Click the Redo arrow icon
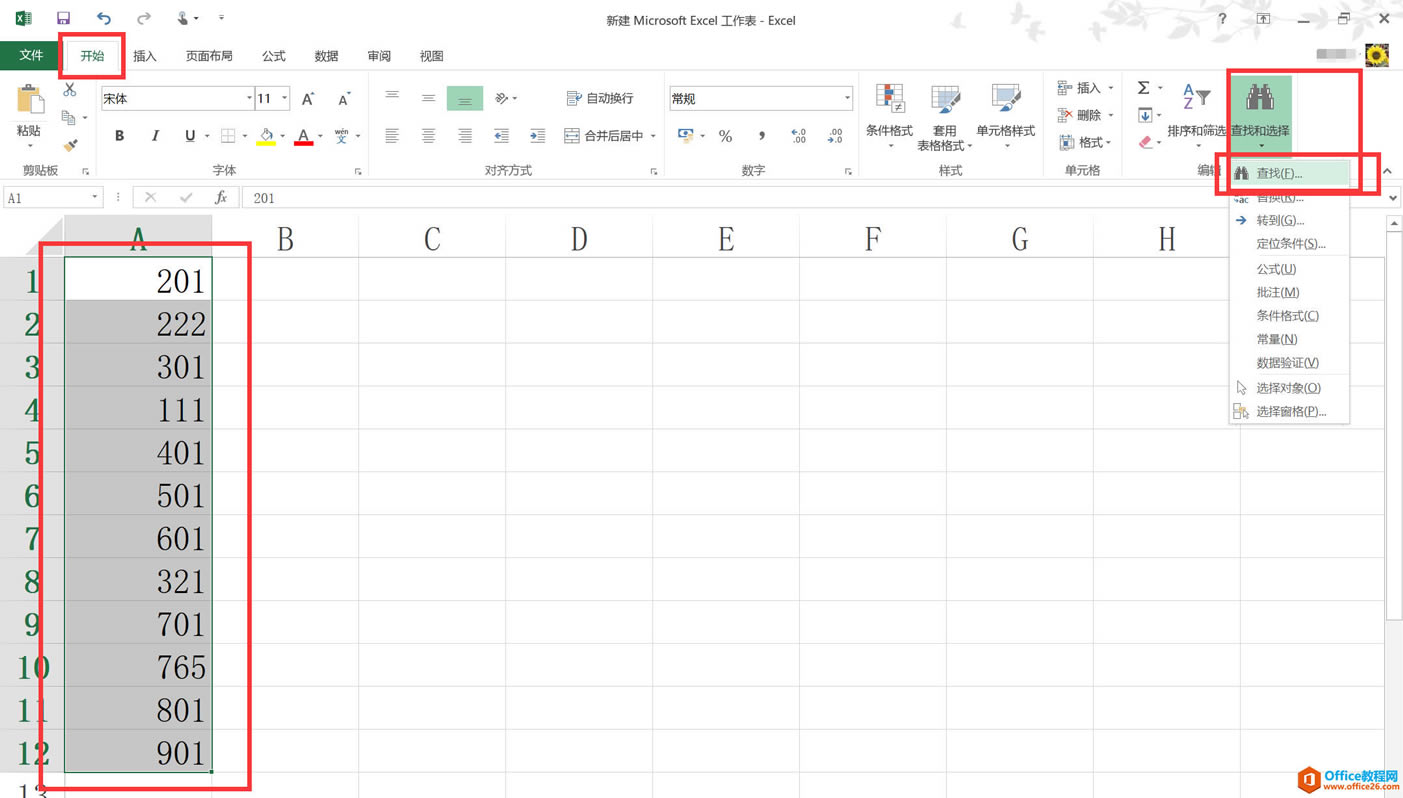1403x798 pixels. coord(143,18)
